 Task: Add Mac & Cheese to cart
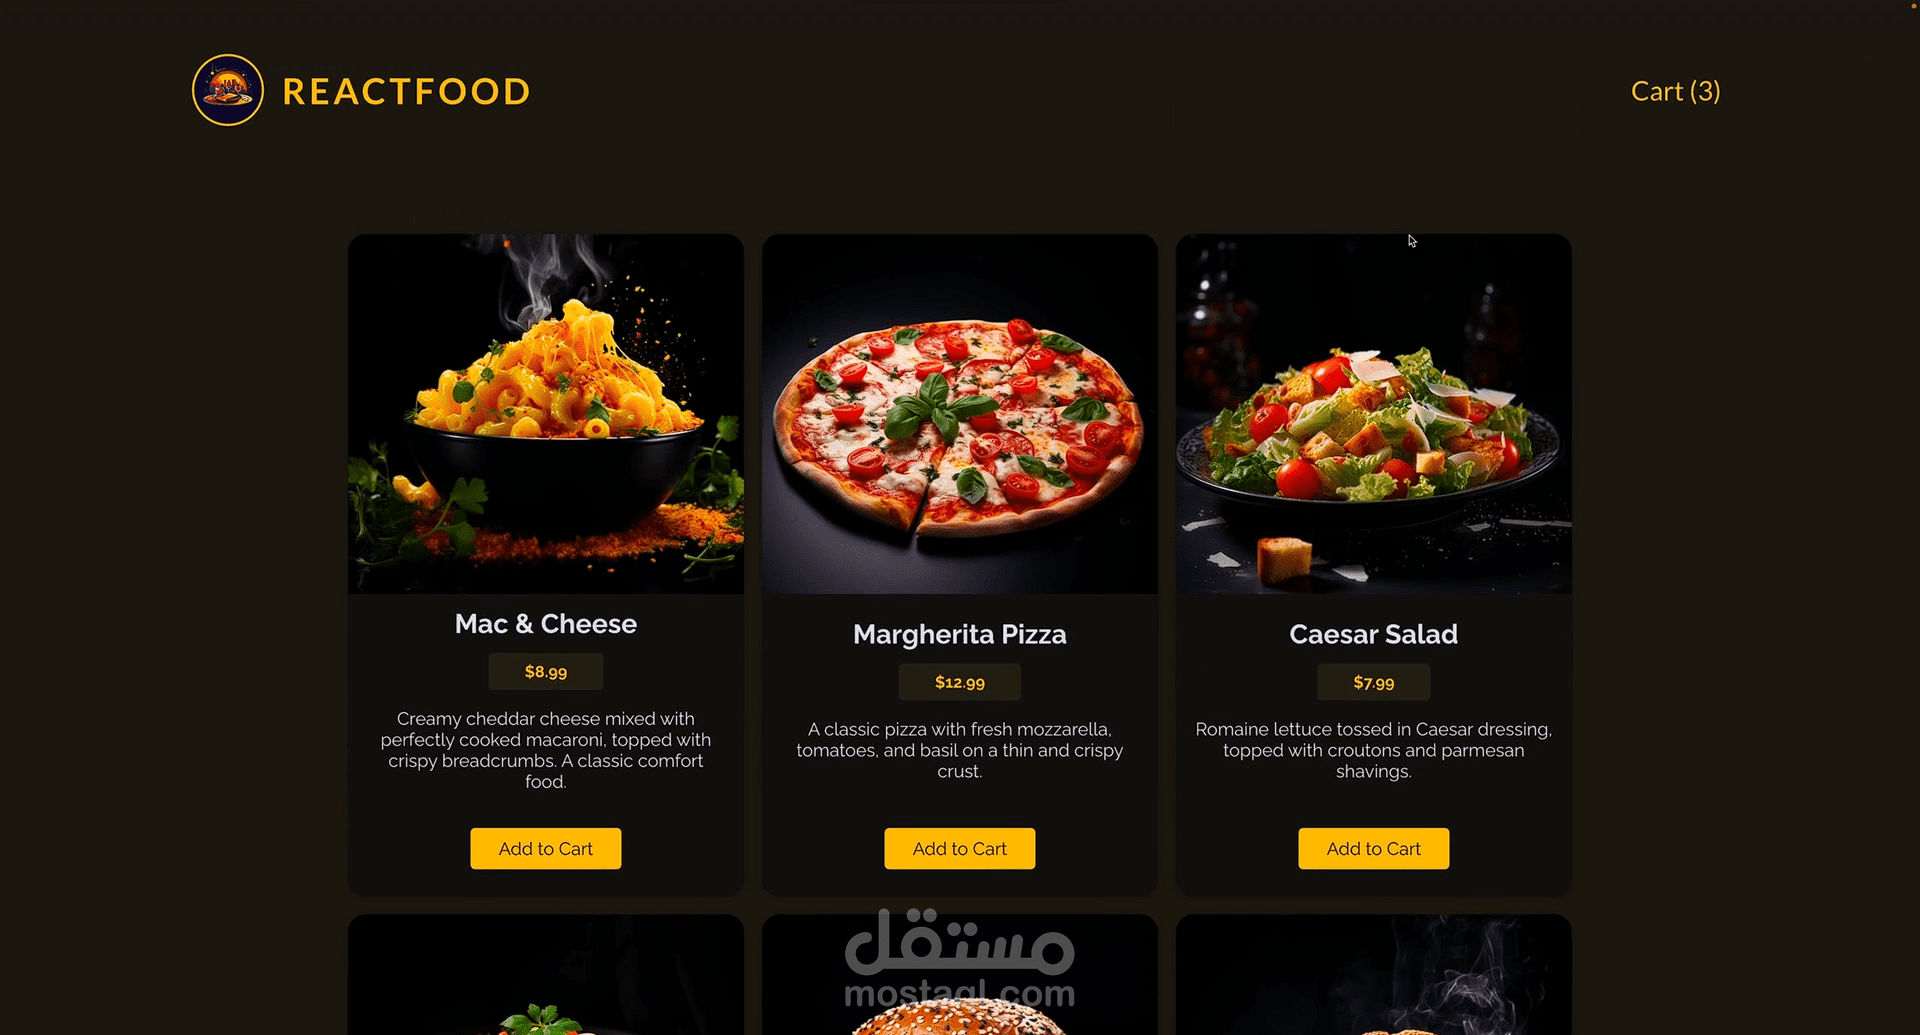point(546,848)
